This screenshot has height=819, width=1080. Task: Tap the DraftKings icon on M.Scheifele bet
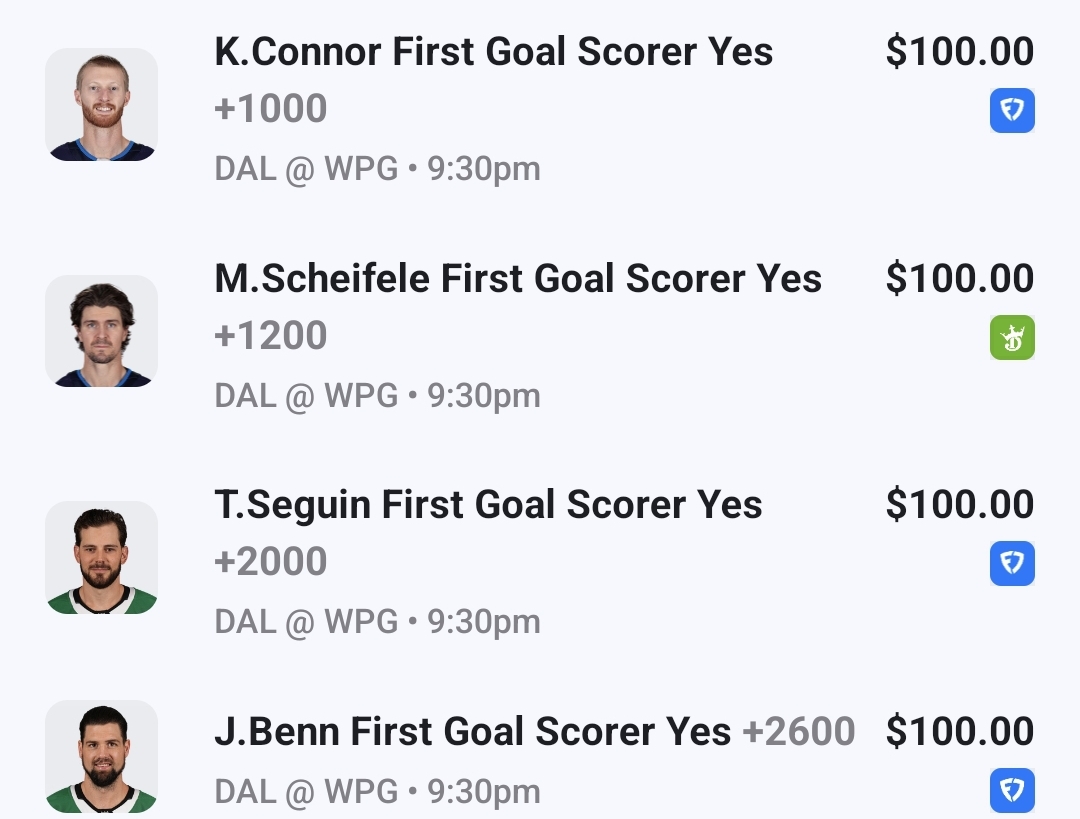(1012, 337)
